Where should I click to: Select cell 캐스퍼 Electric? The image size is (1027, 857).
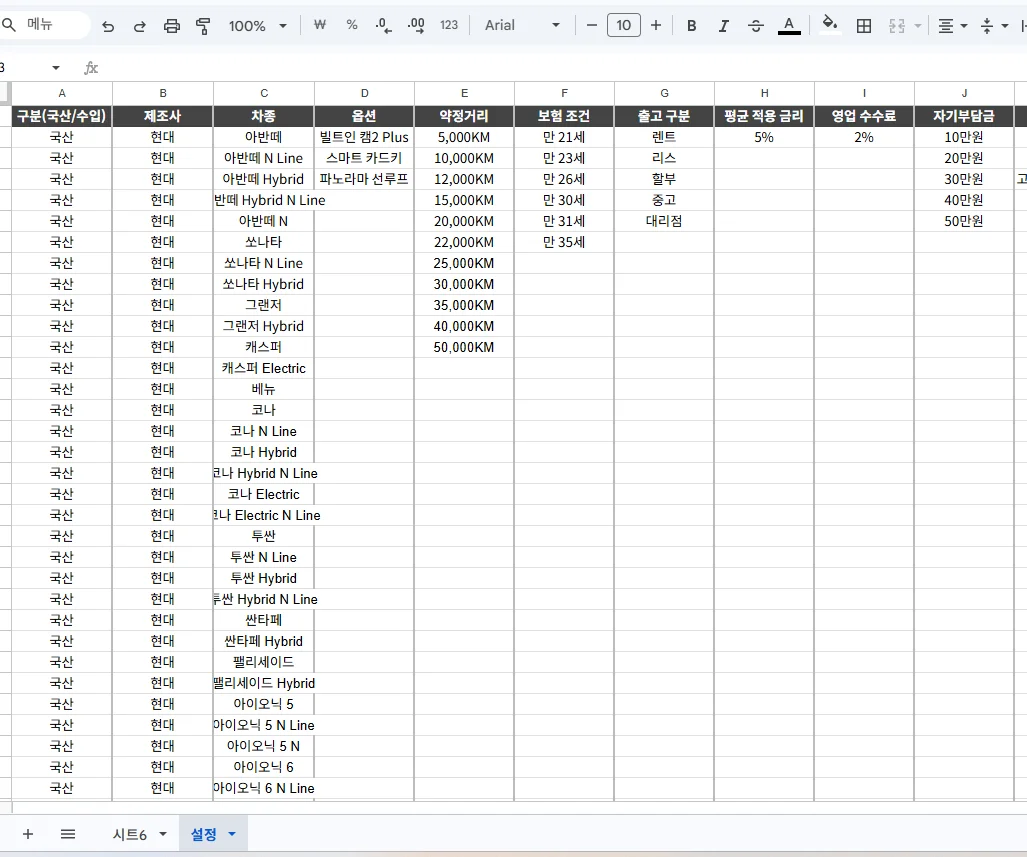pyautogui.click(x=264, y=368)
